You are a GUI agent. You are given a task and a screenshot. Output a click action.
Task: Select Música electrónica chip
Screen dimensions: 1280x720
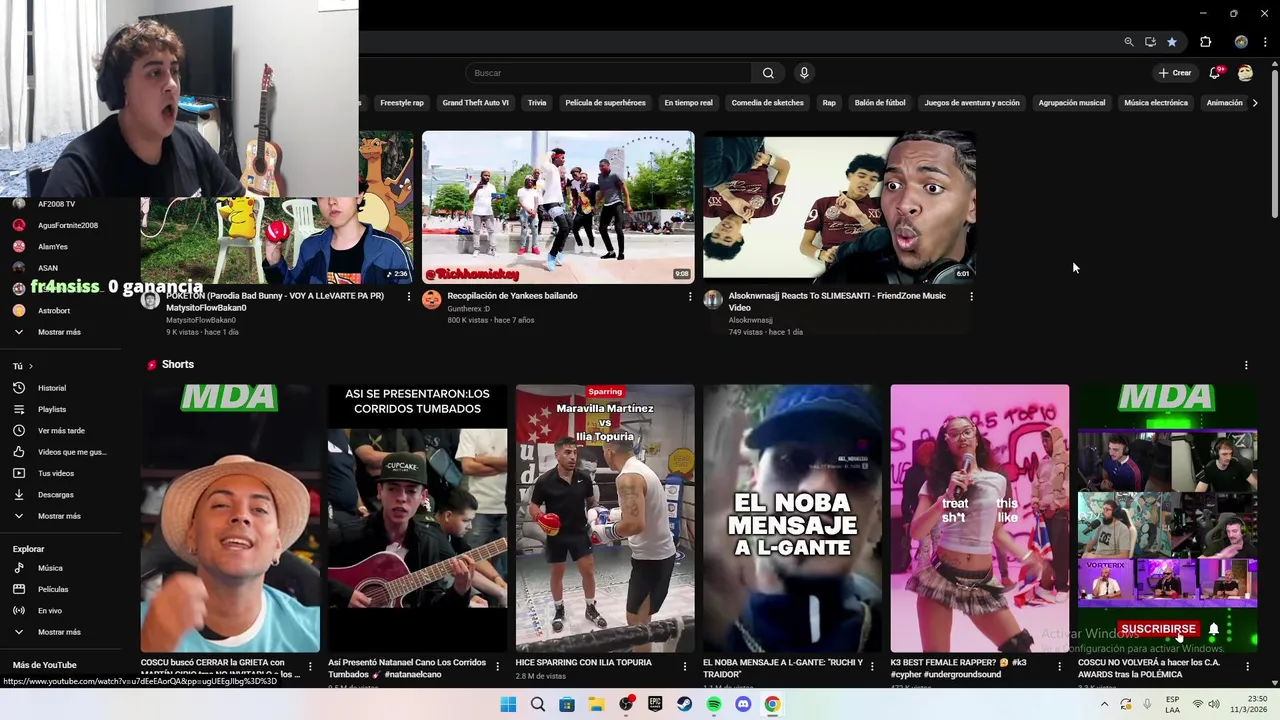pos(1155,103)
